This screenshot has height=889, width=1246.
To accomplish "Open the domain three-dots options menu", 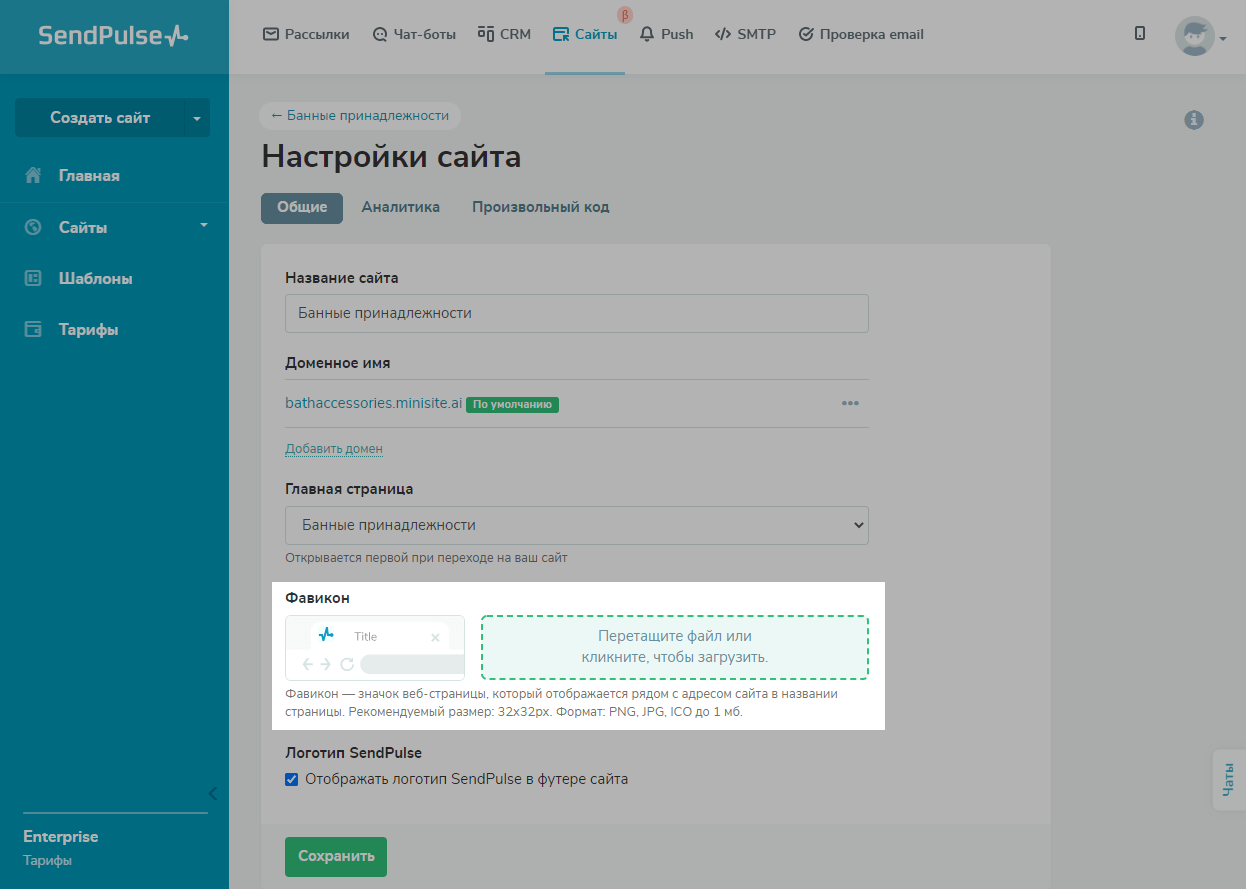I will [850, 404].
